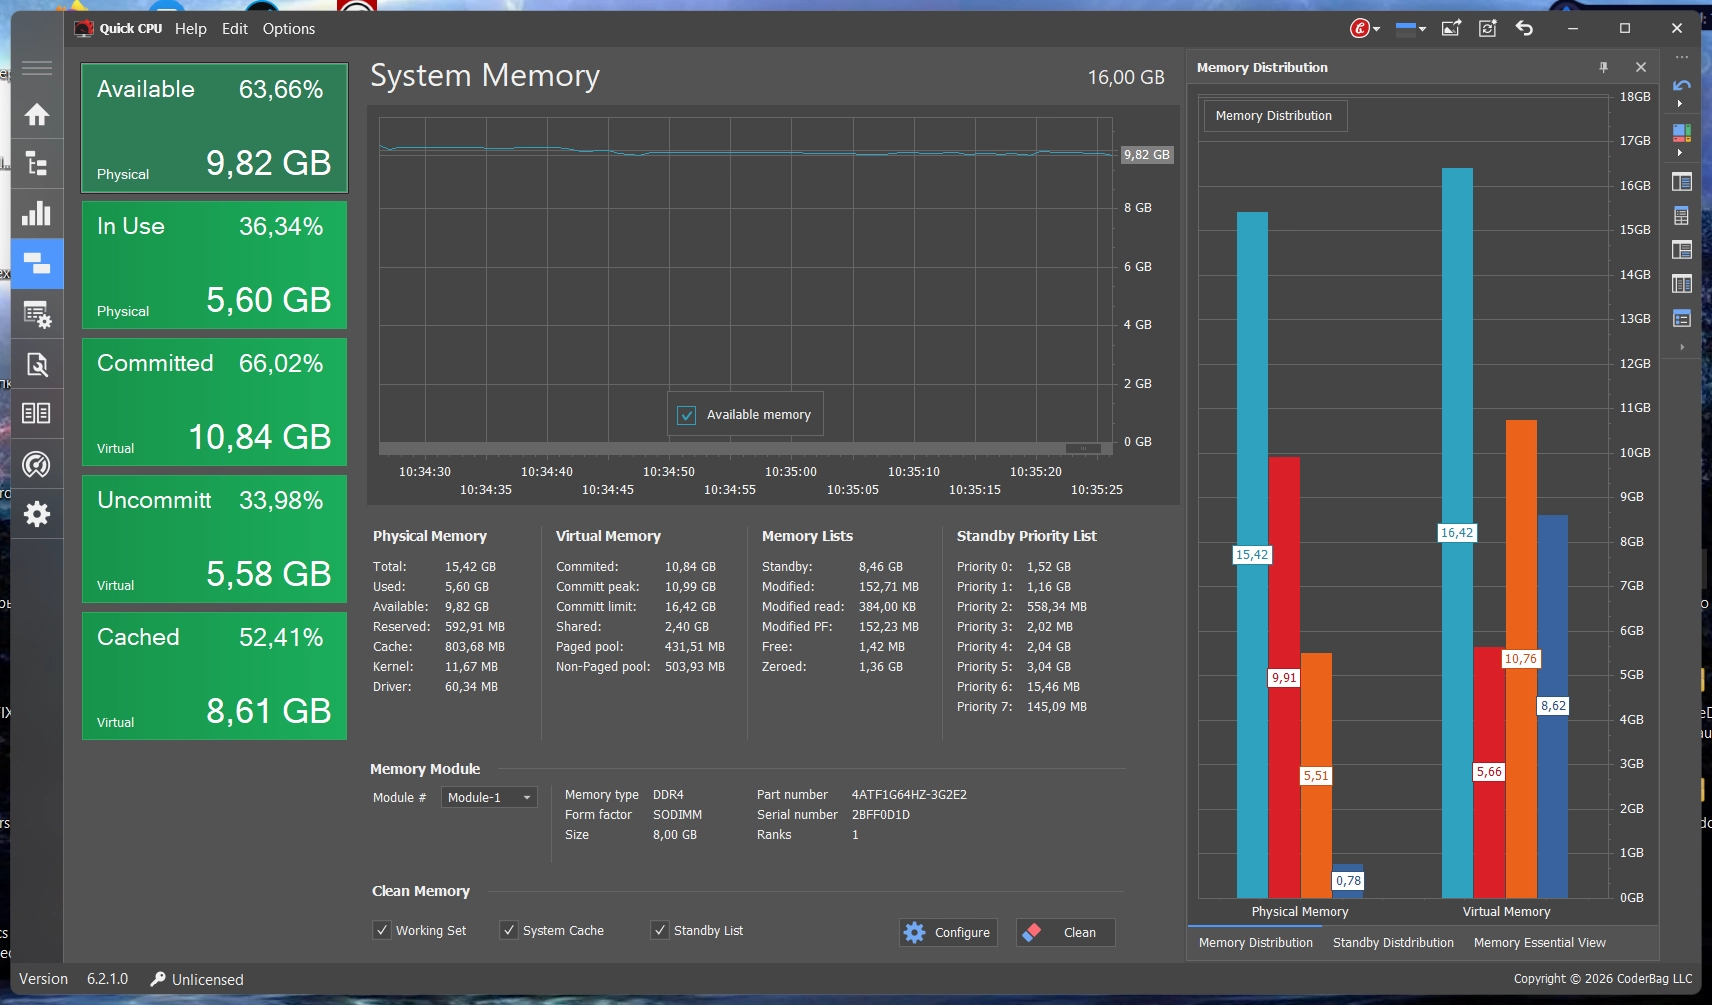
Task: Click the Version 6.2.1.0 status text
Action: [x=74, y=979]
